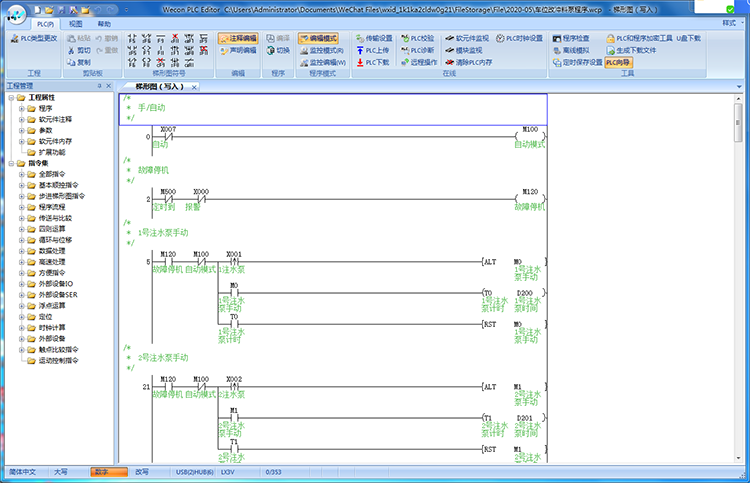The width and height of the screenshot is (750, 483).
Task: Click PLC下载 download
Action: tap(373, 62)
